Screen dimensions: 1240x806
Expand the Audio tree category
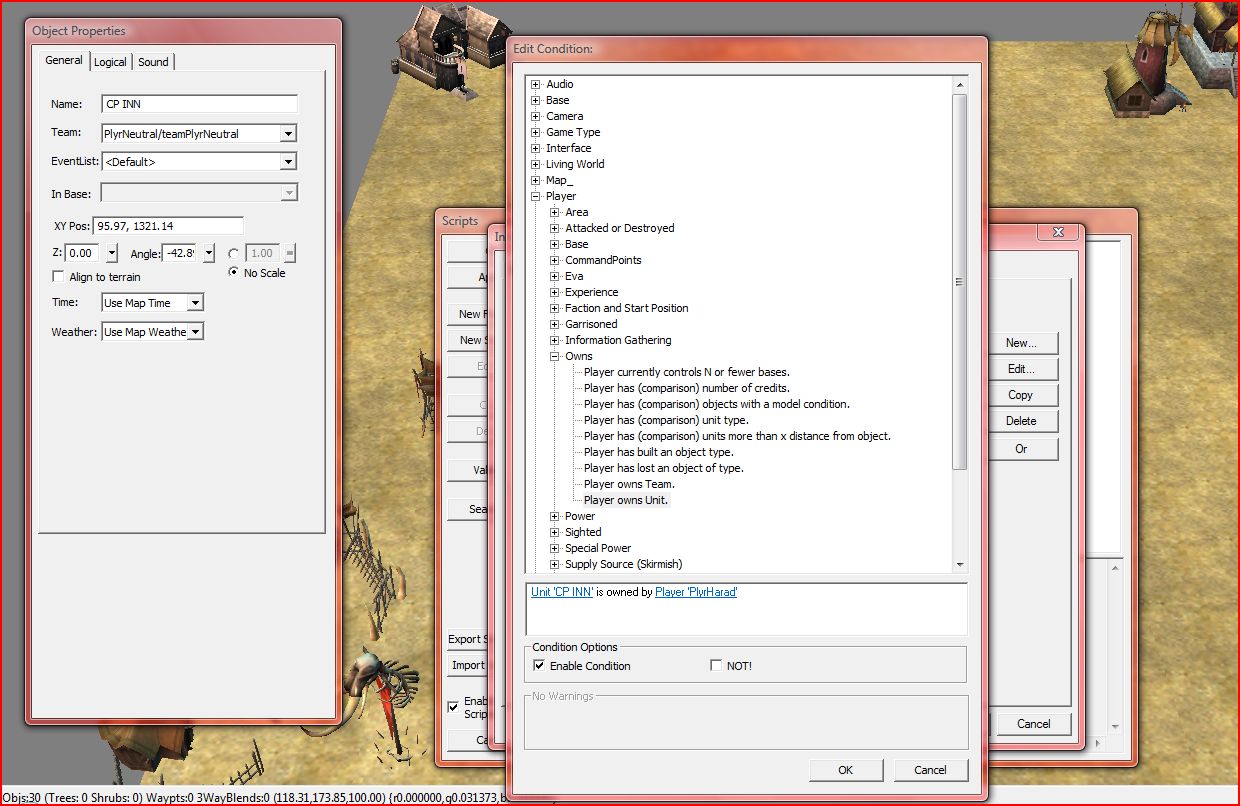536,85
